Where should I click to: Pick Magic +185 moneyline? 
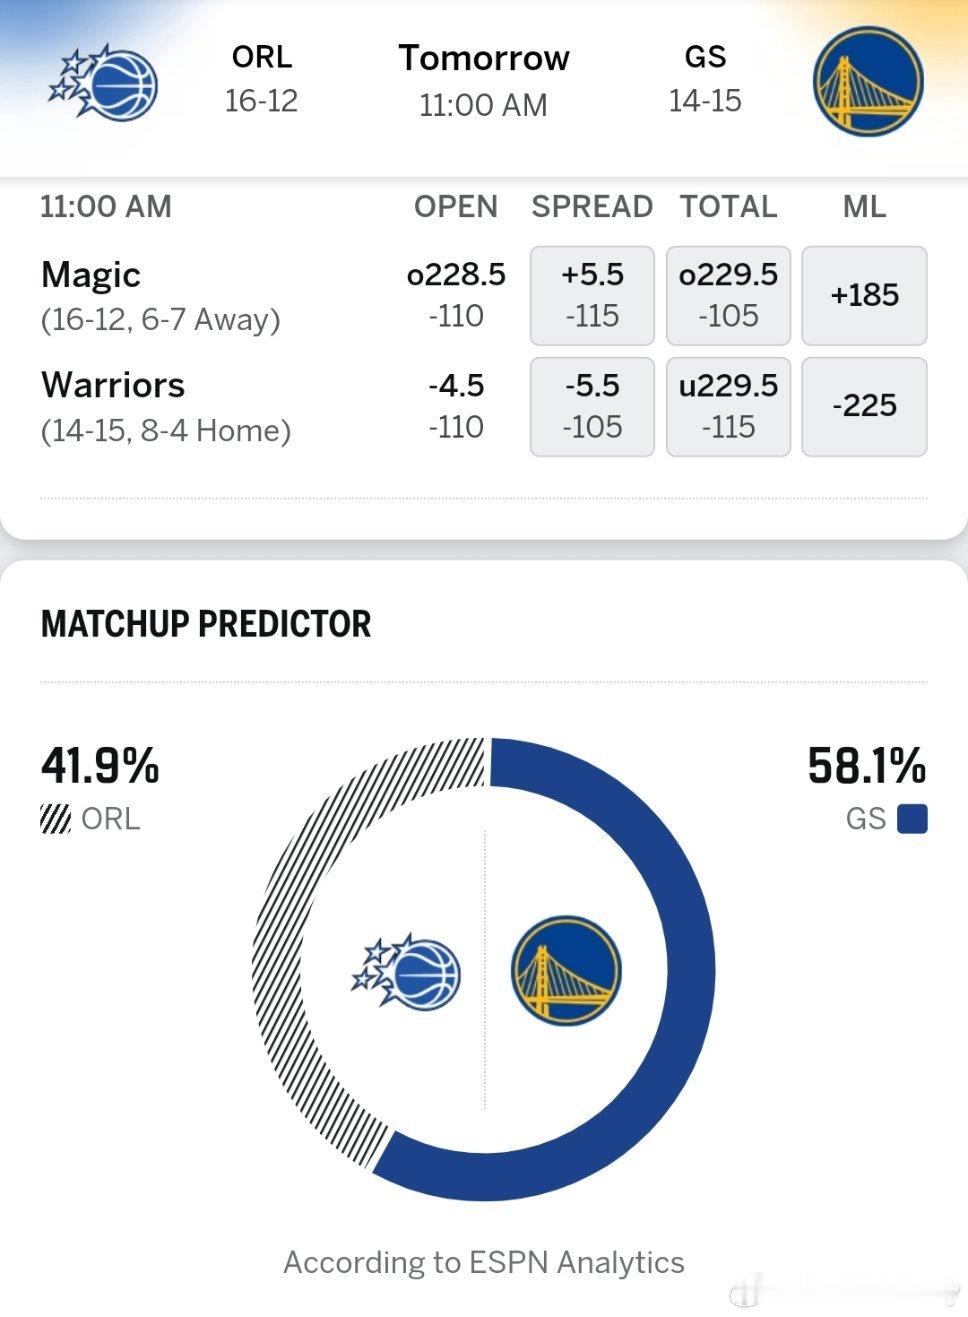(x=864, y=295)
